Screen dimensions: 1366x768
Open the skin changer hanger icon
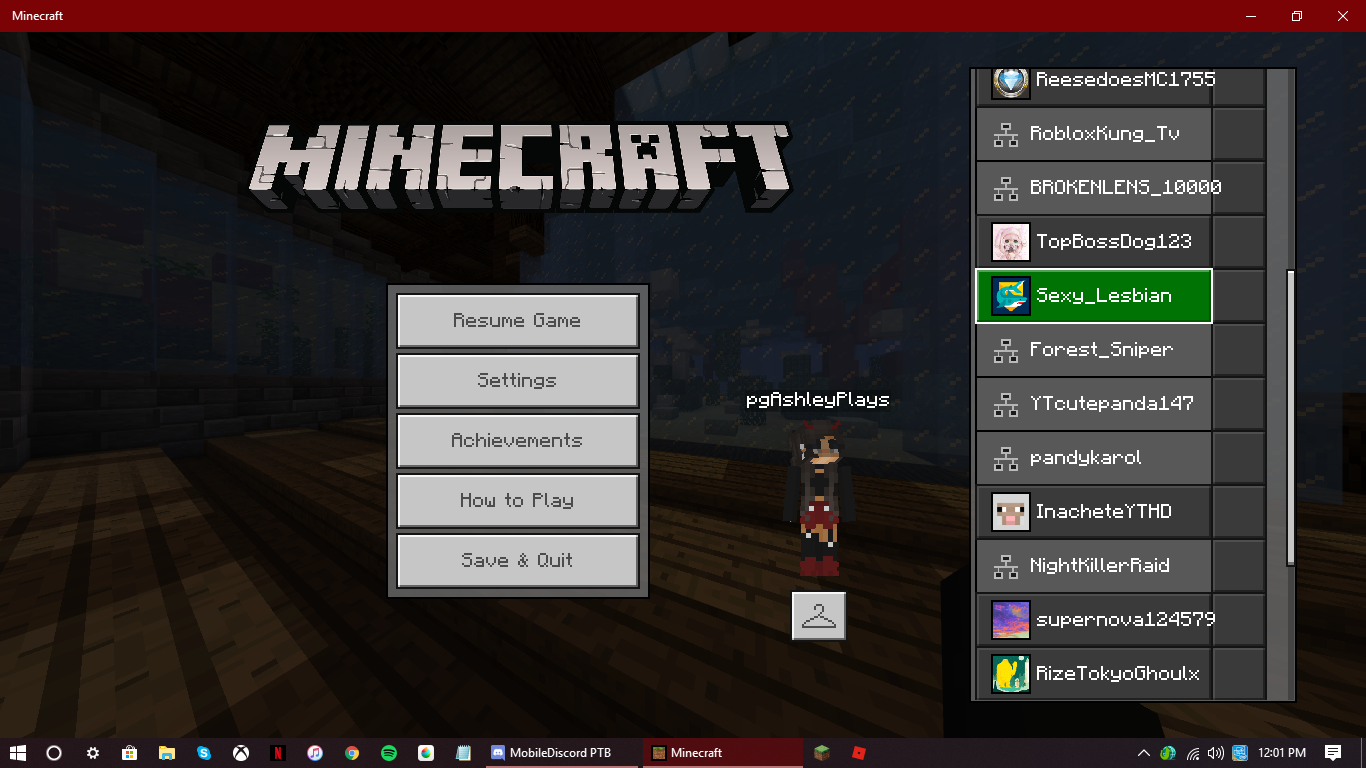(819, 616)
